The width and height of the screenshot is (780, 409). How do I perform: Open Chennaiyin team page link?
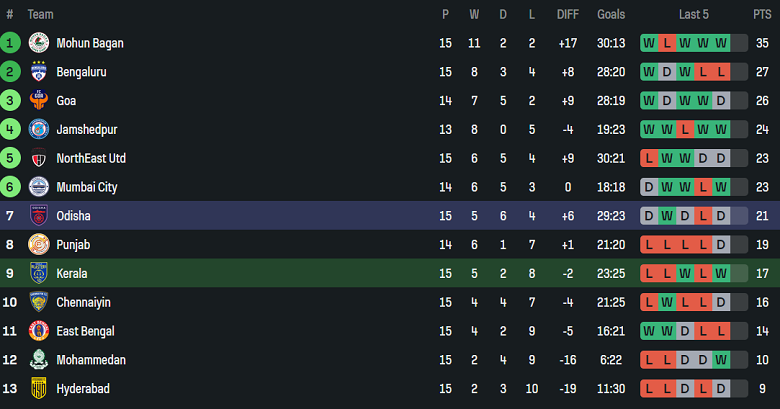tap(84, 302)
